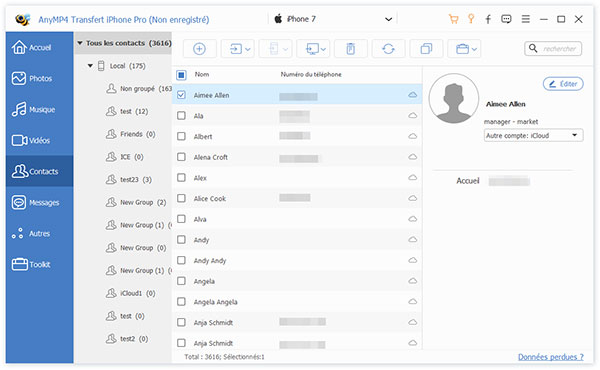This screenshot has width=600, height=370.
Task: Open the Vidéos section
Action: coord(39,140)
